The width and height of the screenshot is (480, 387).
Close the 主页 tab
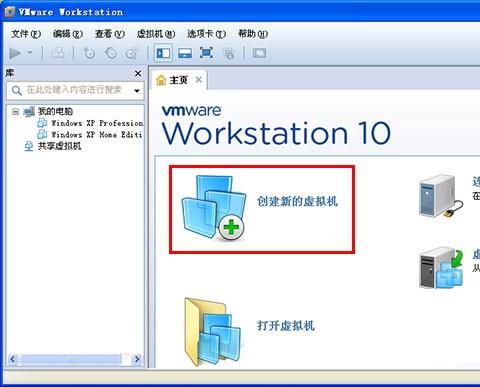pos(199,80)
